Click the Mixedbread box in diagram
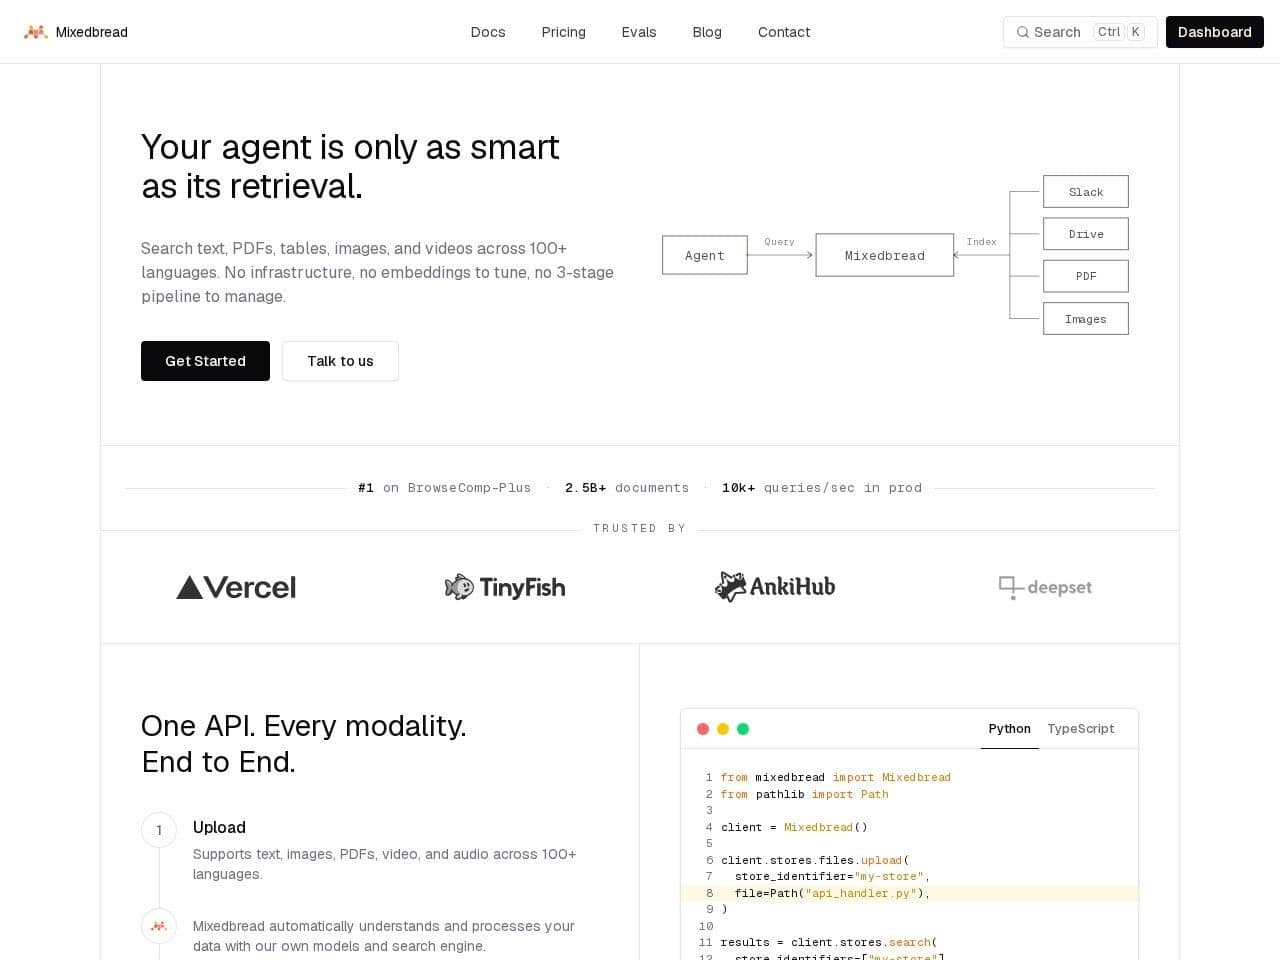The width and height of the screenshot is (1280, 960). [885, 255]
